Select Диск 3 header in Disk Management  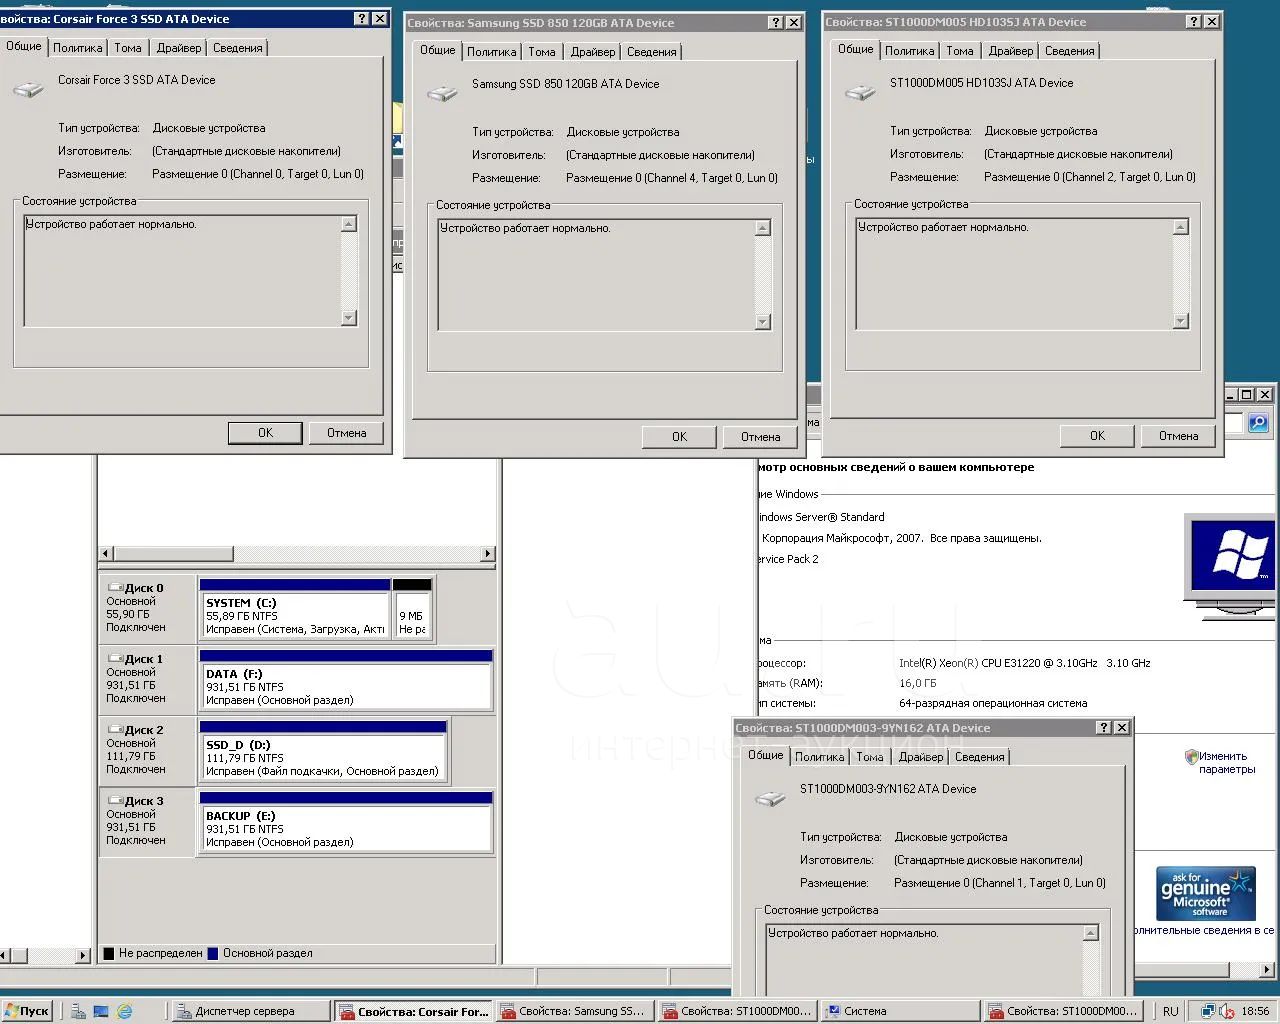[x=146, y=821]
